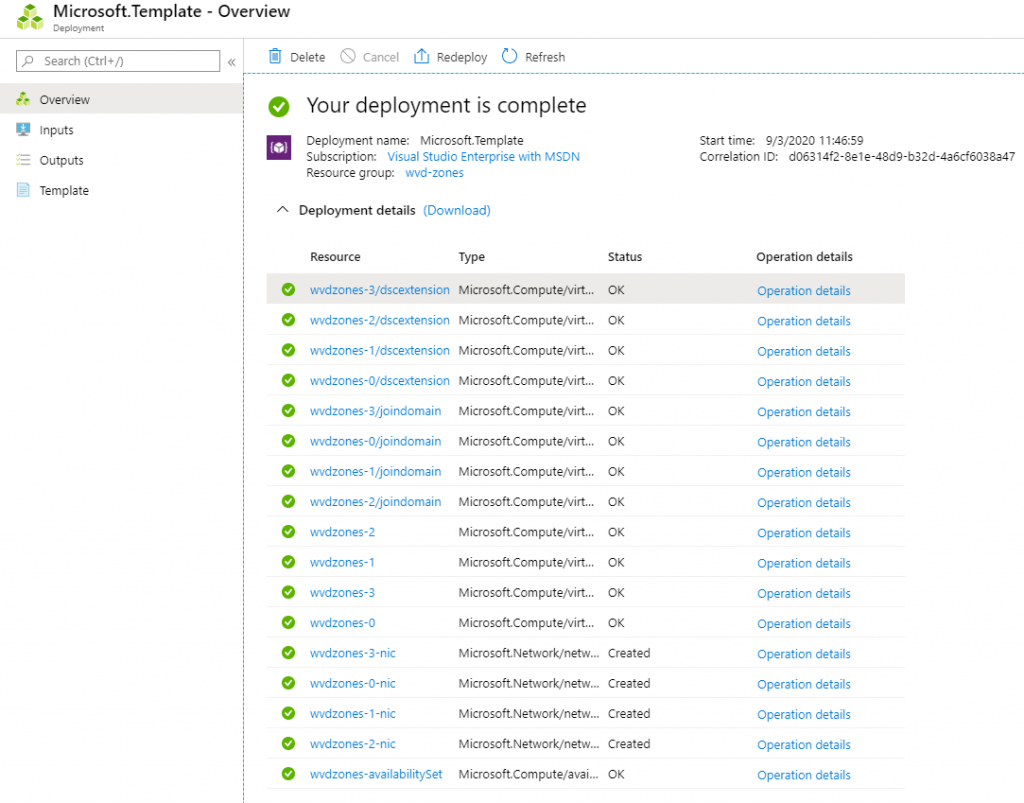Open Operation details for wvdzones-1 VM row

coord(803,563)
